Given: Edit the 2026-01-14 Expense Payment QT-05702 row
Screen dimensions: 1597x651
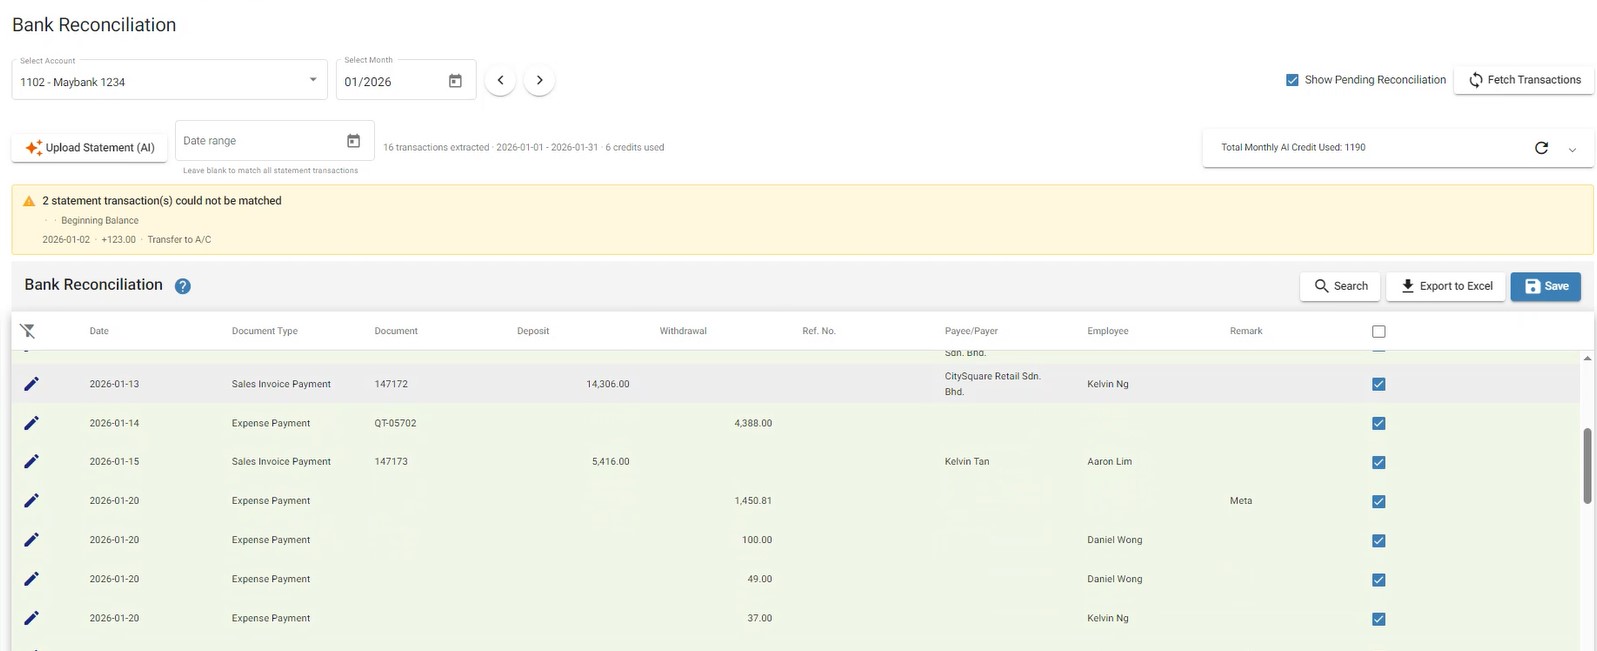Looking at the screenshot, I should tap(31, 423).
